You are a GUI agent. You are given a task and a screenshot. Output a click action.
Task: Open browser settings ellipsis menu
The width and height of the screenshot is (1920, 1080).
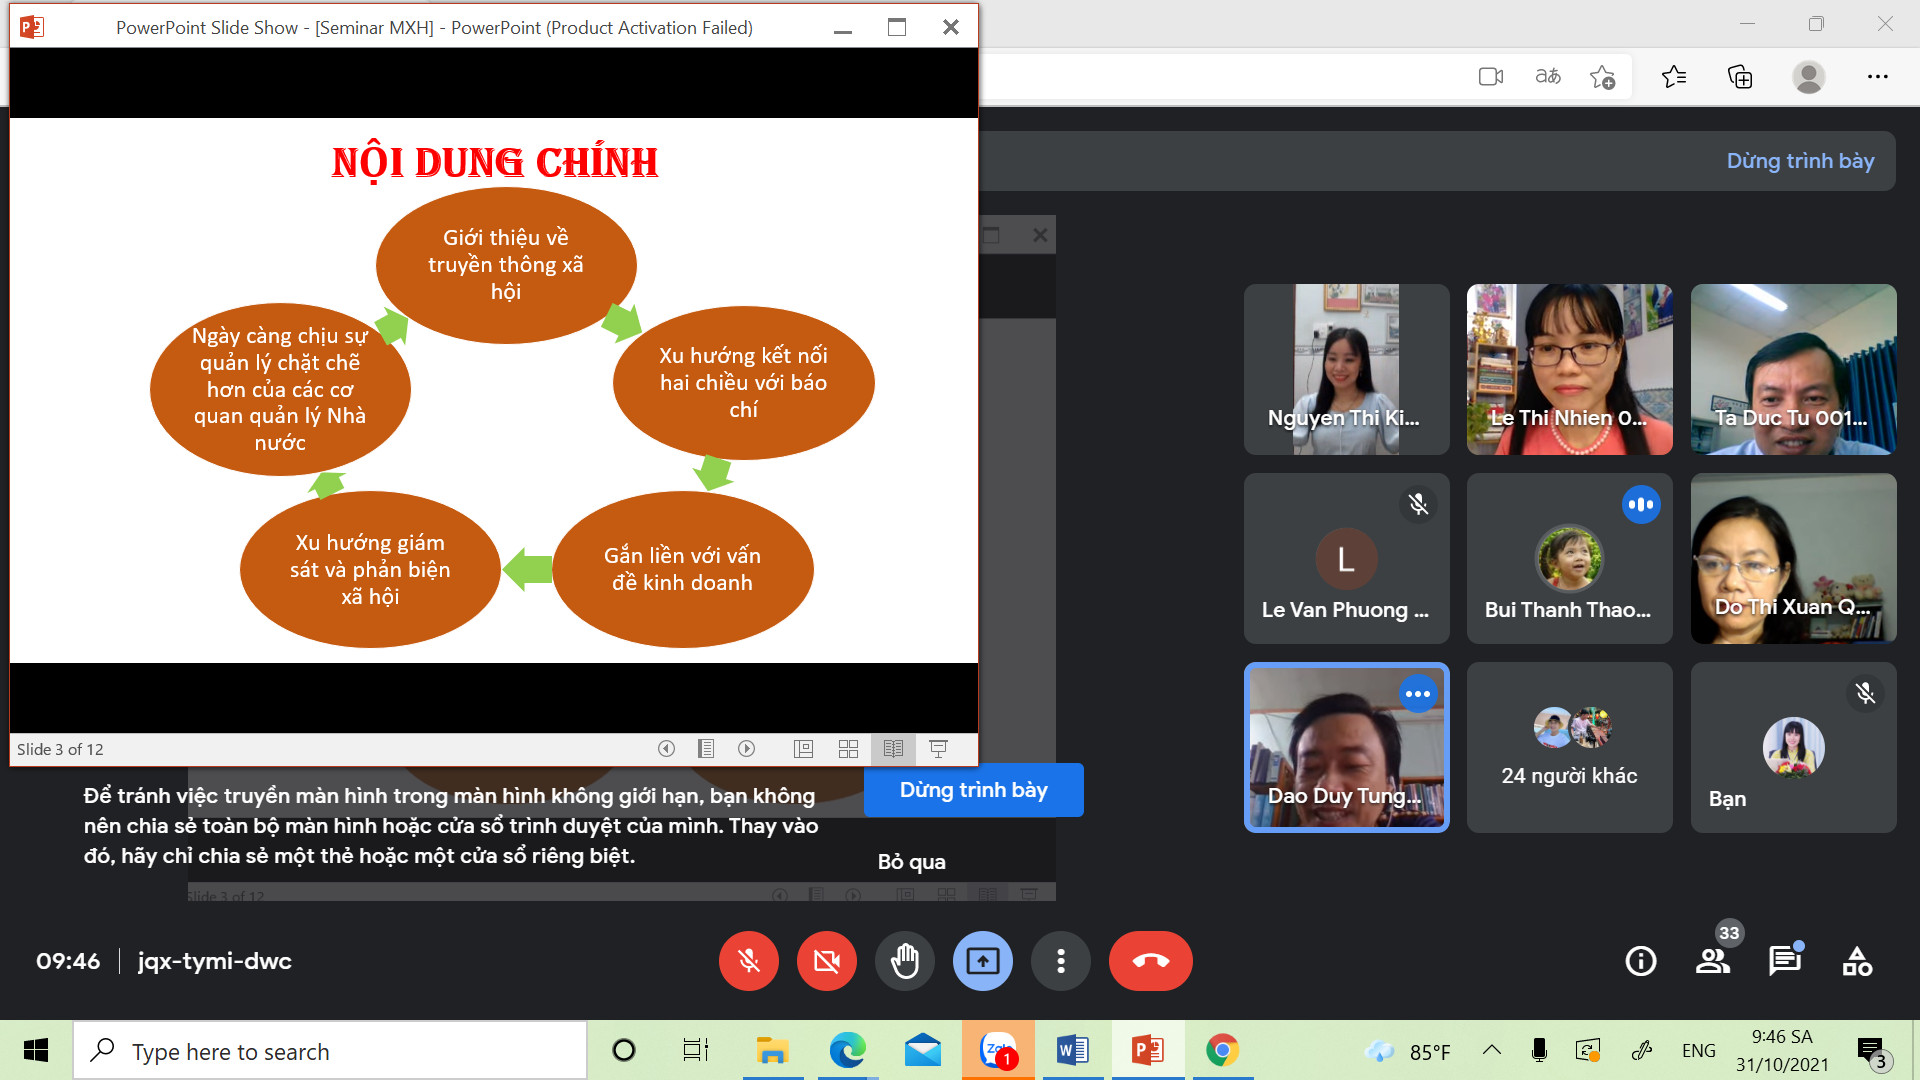pos(1877,77)
